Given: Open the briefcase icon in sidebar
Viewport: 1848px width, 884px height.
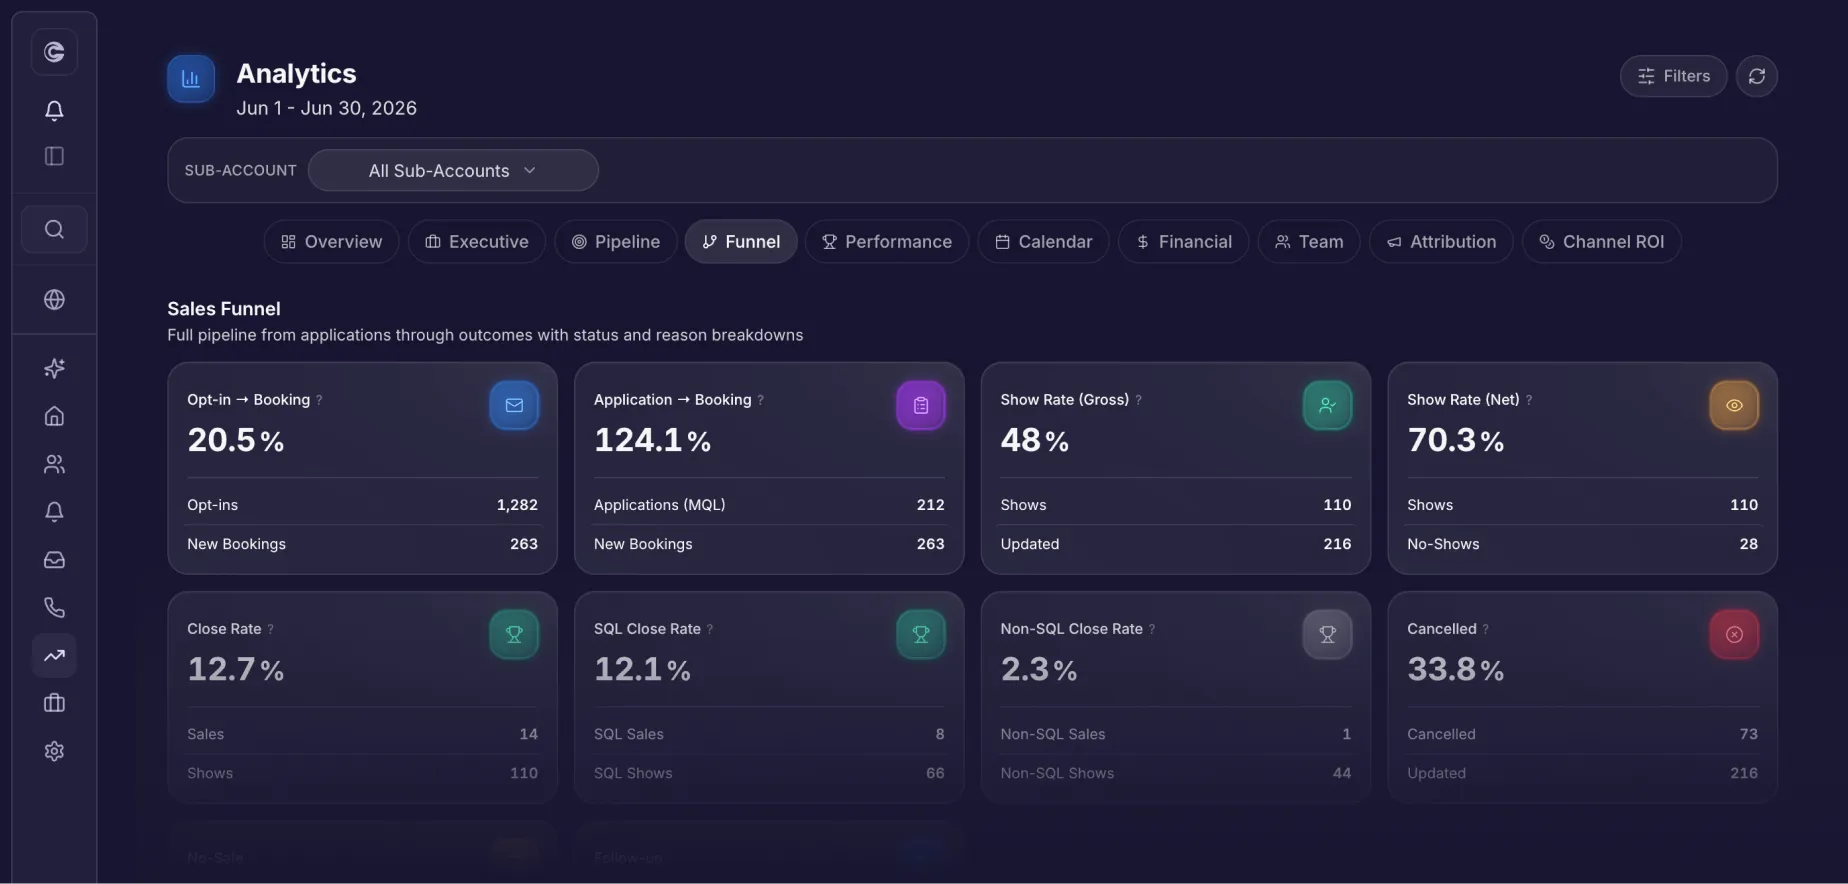Looking at the screenshot, I should point(54,703).
